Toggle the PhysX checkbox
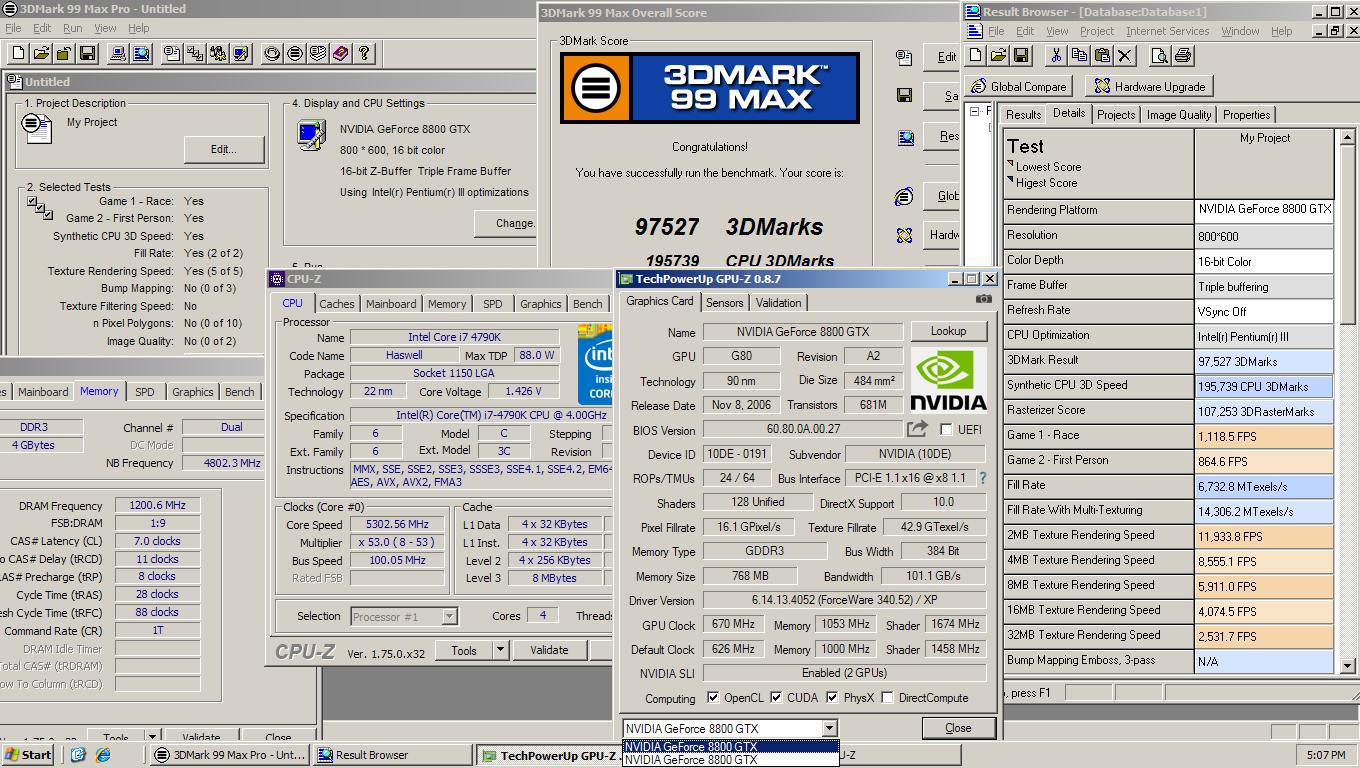Image resolution: width=1360 pixels, height=768 pixels. coord(834,698)
